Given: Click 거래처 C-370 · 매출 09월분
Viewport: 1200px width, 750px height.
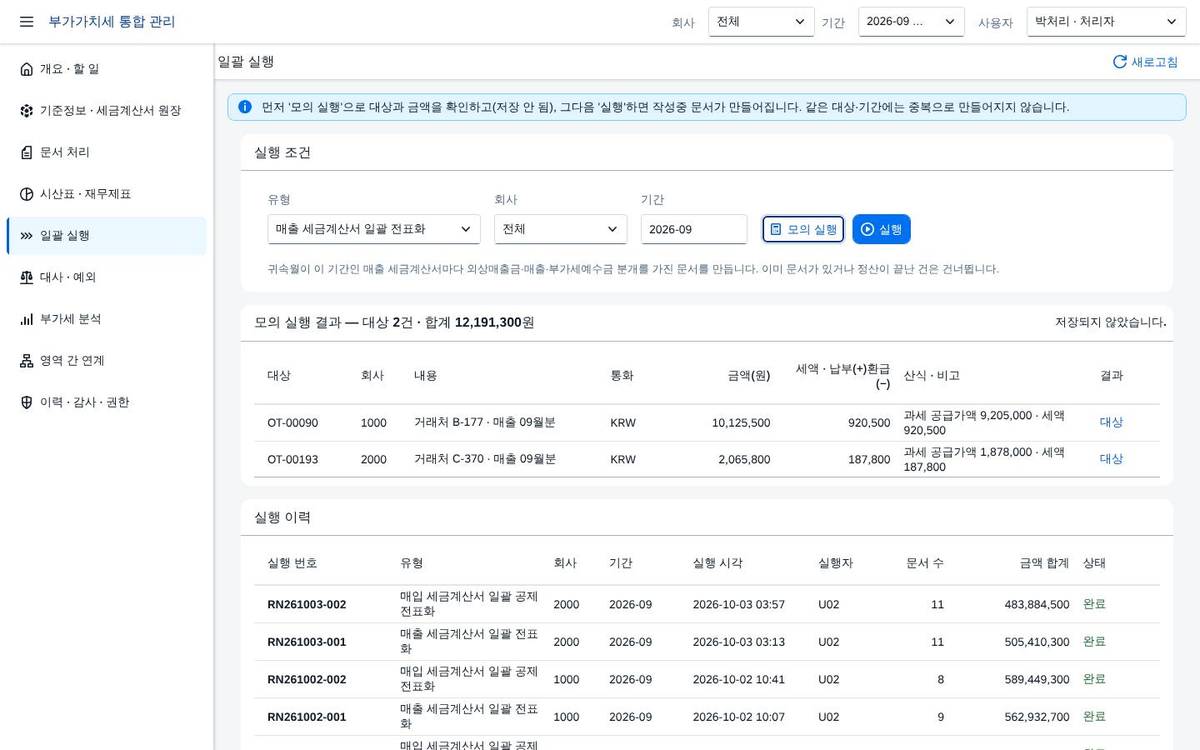Looking at the screenshot, I should [x=485, y=459].
